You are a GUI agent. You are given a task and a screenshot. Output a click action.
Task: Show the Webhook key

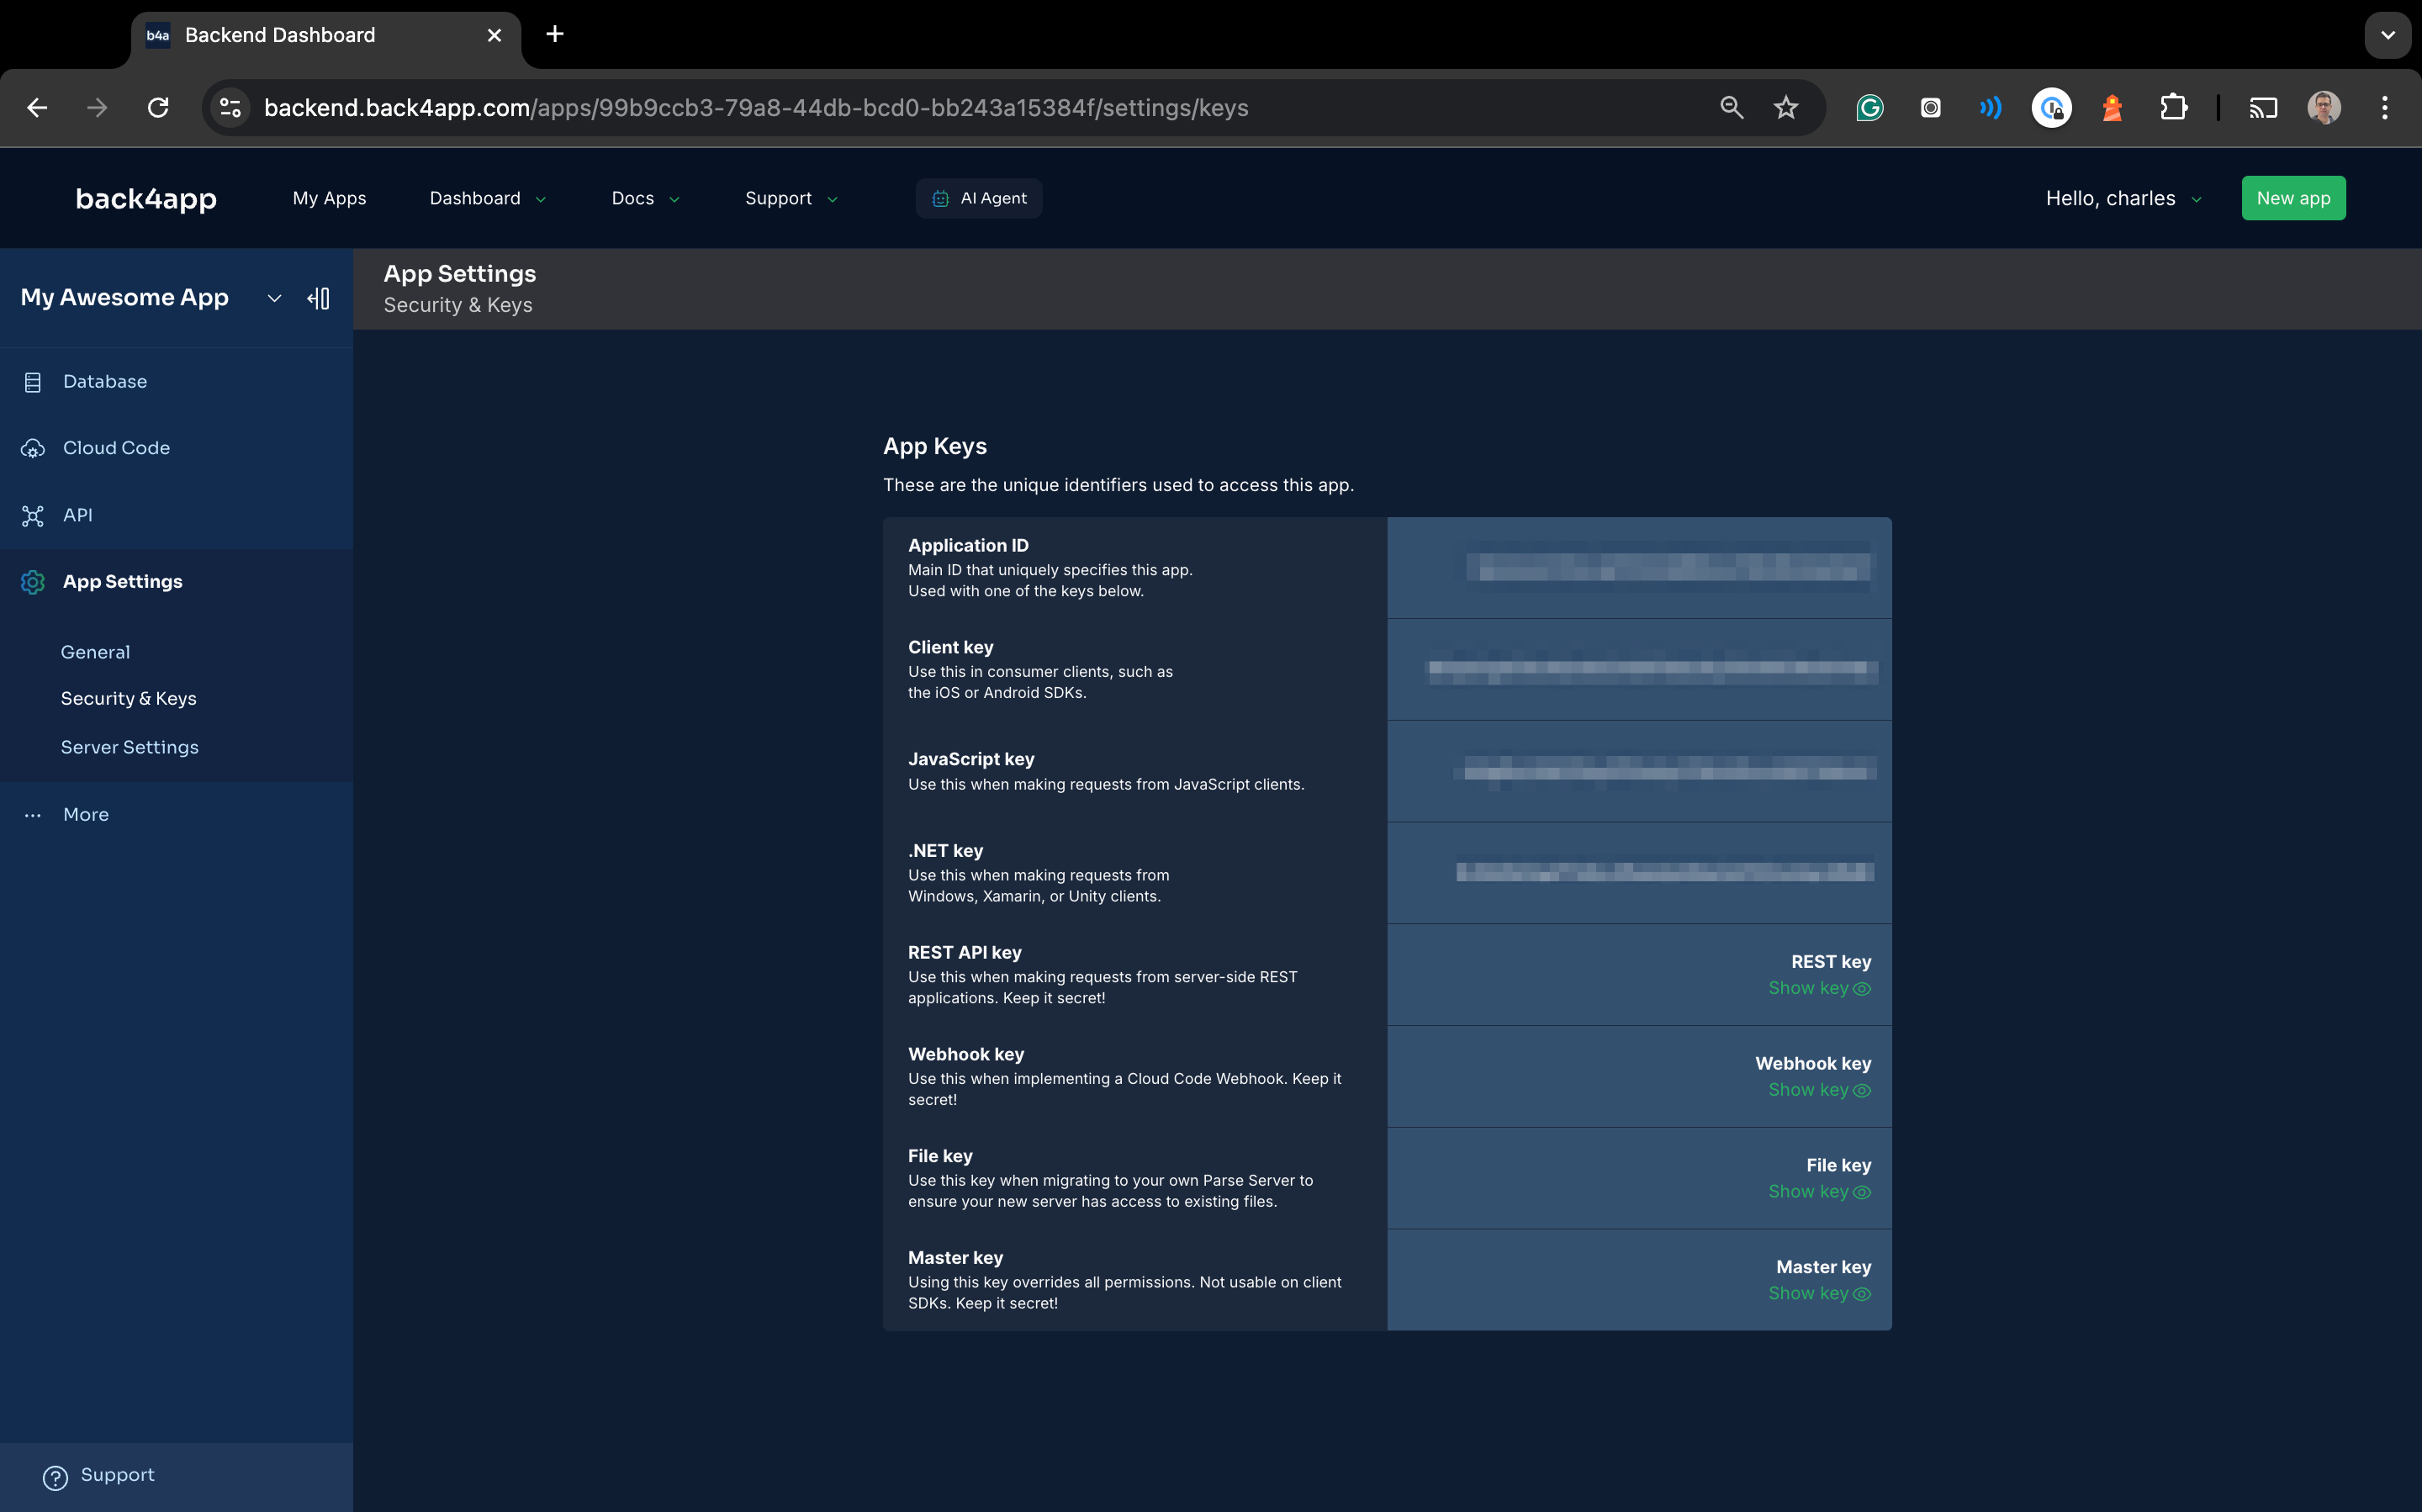click(1819, 1090)
